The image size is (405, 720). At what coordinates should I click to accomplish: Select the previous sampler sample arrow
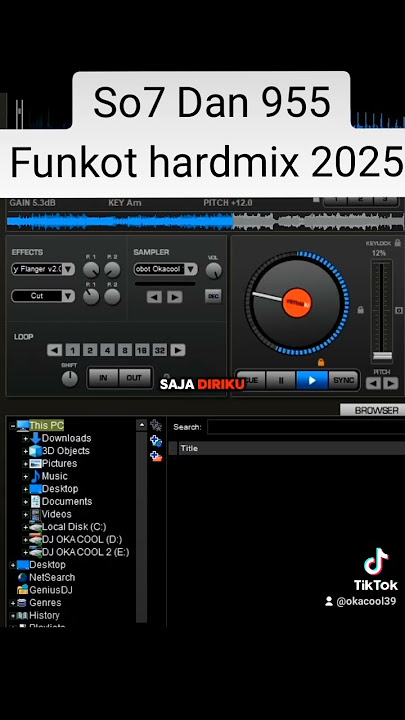click(x=154, y=297)
